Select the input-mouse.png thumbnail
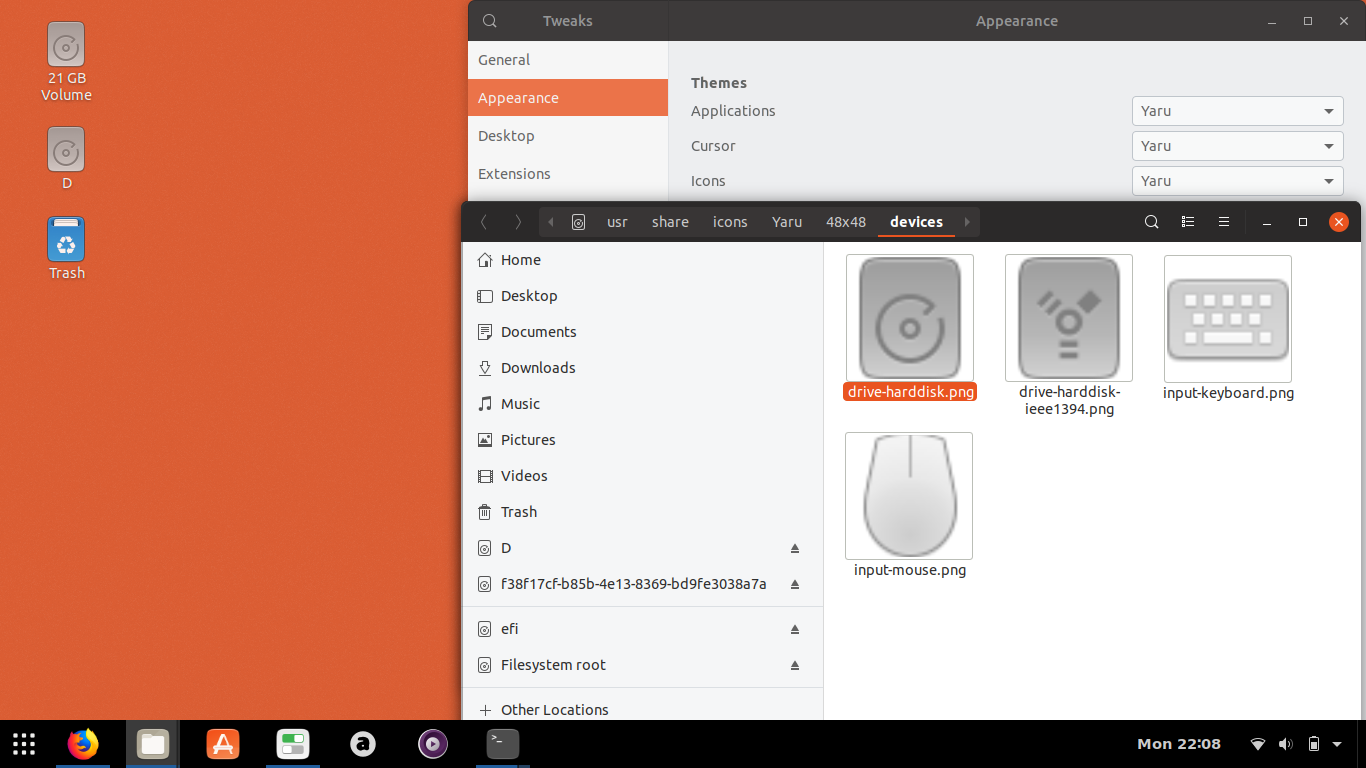This screenshot has height=768, width=1366. point(908,495)
